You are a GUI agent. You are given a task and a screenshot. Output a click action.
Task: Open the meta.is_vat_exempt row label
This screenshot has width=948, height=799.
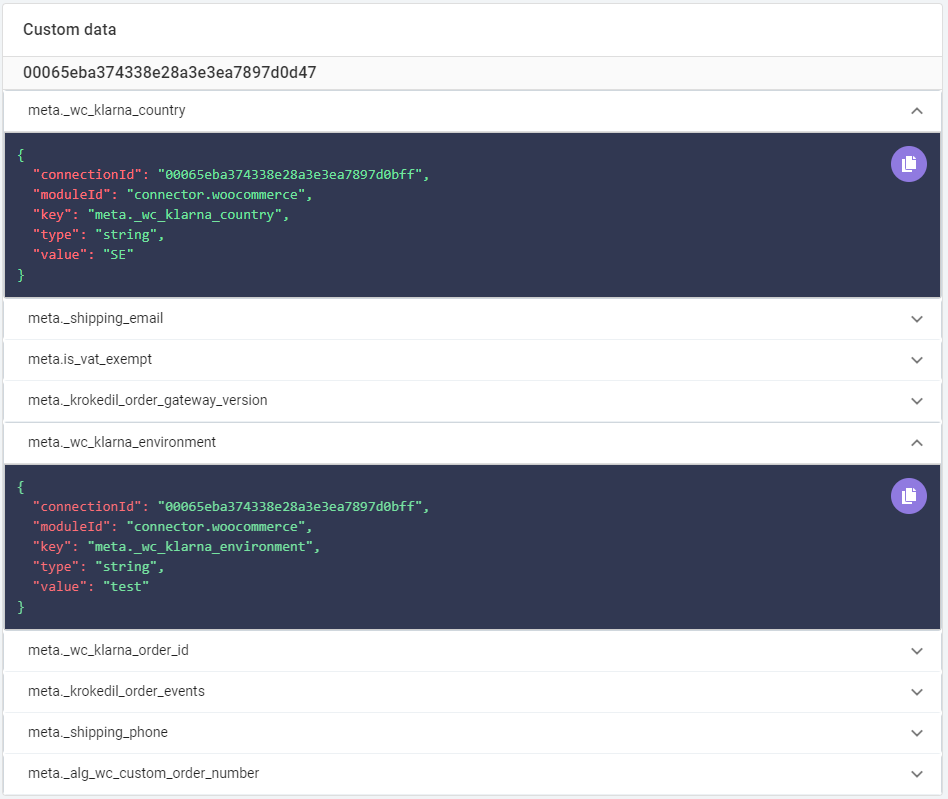pyautogui.click(x=90, y=360)
